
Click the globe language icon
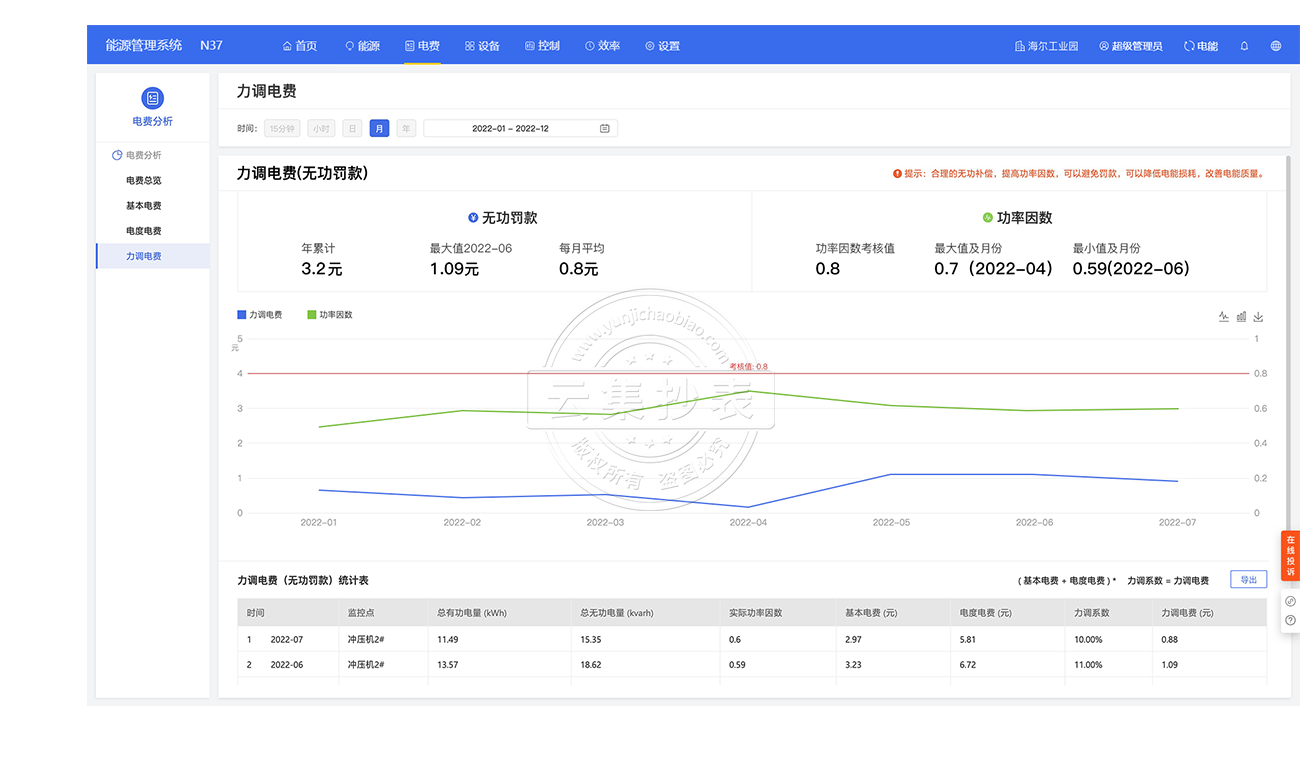click(x=1276, y=46)
